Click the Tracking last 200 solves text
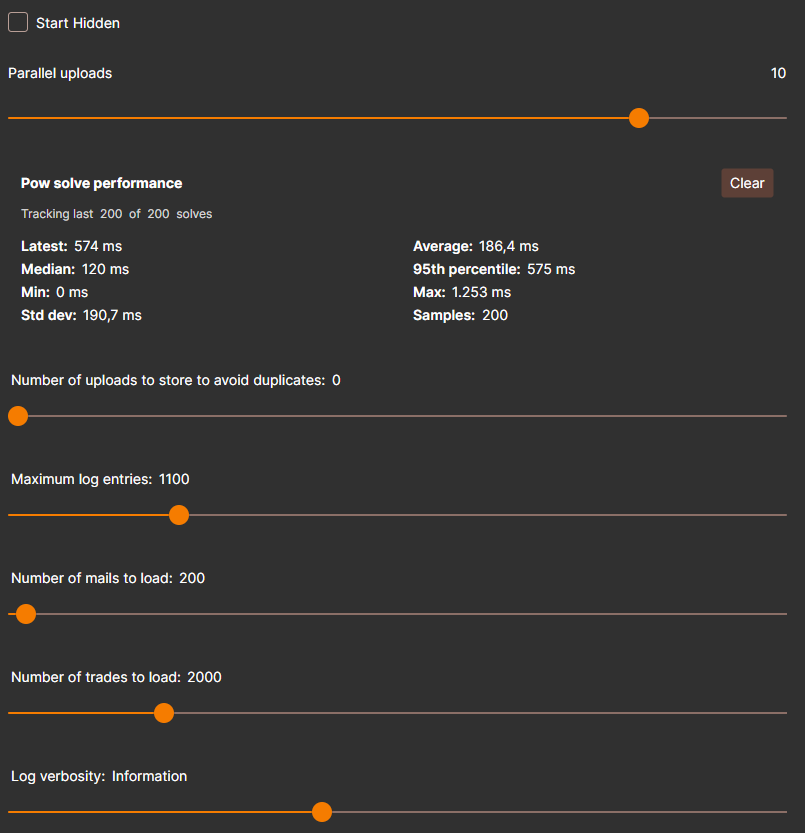Viewport: 805px width, 833px height. (116, 214)
